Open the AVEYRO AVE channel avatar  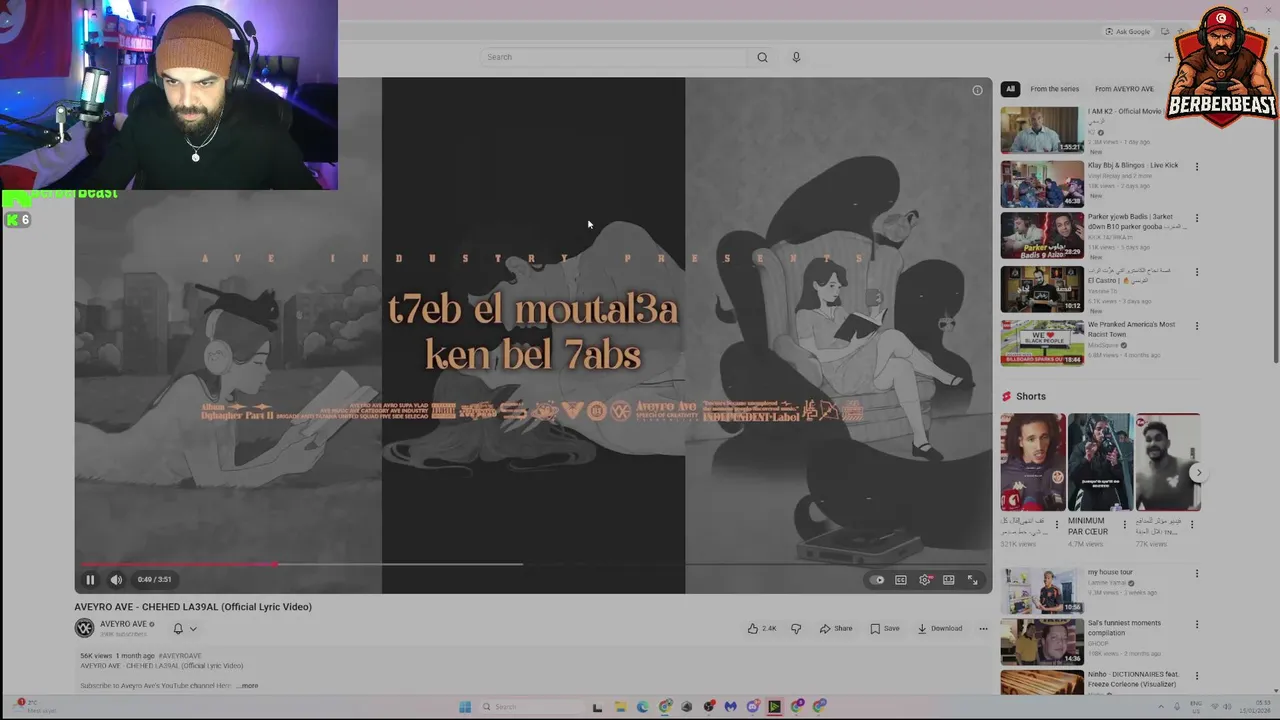pyautogui.click(x=84, y=628)
